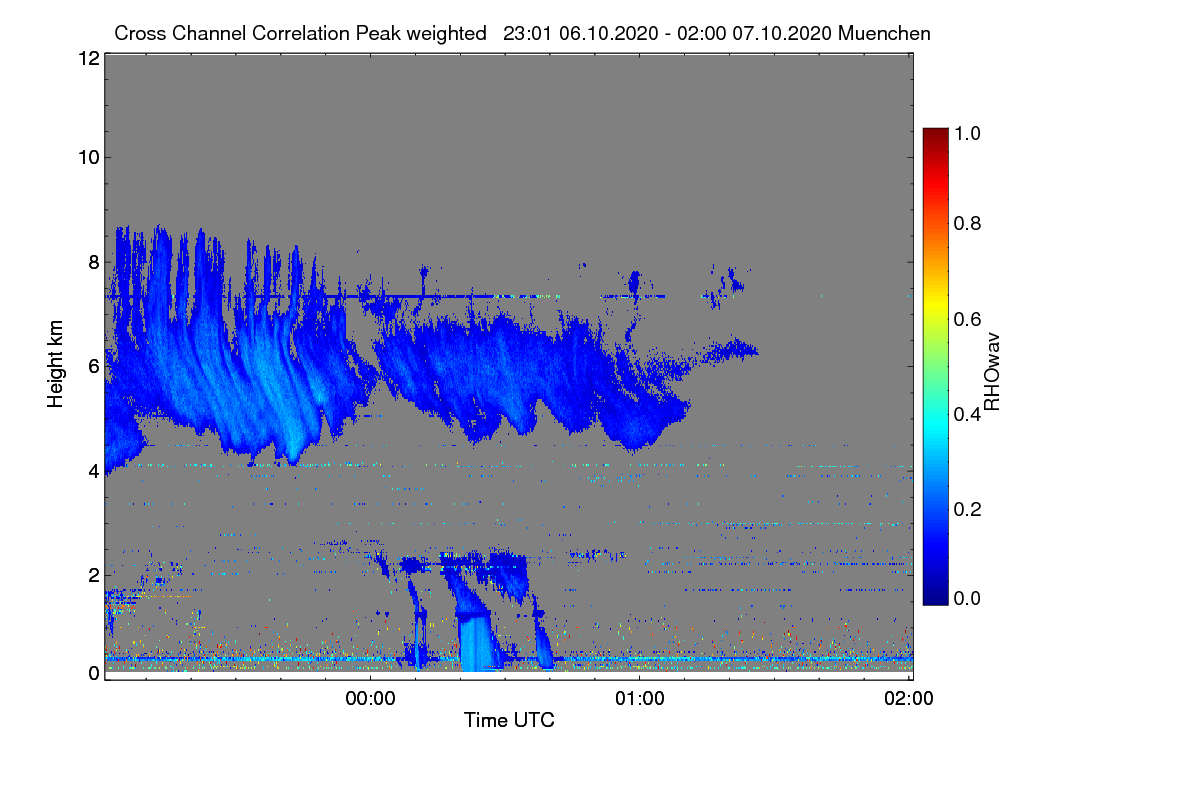The width and height of the screenshot is (1200, 800).
Task: Click the colorbar value '1.0'
Action: [x=968, y=133]
